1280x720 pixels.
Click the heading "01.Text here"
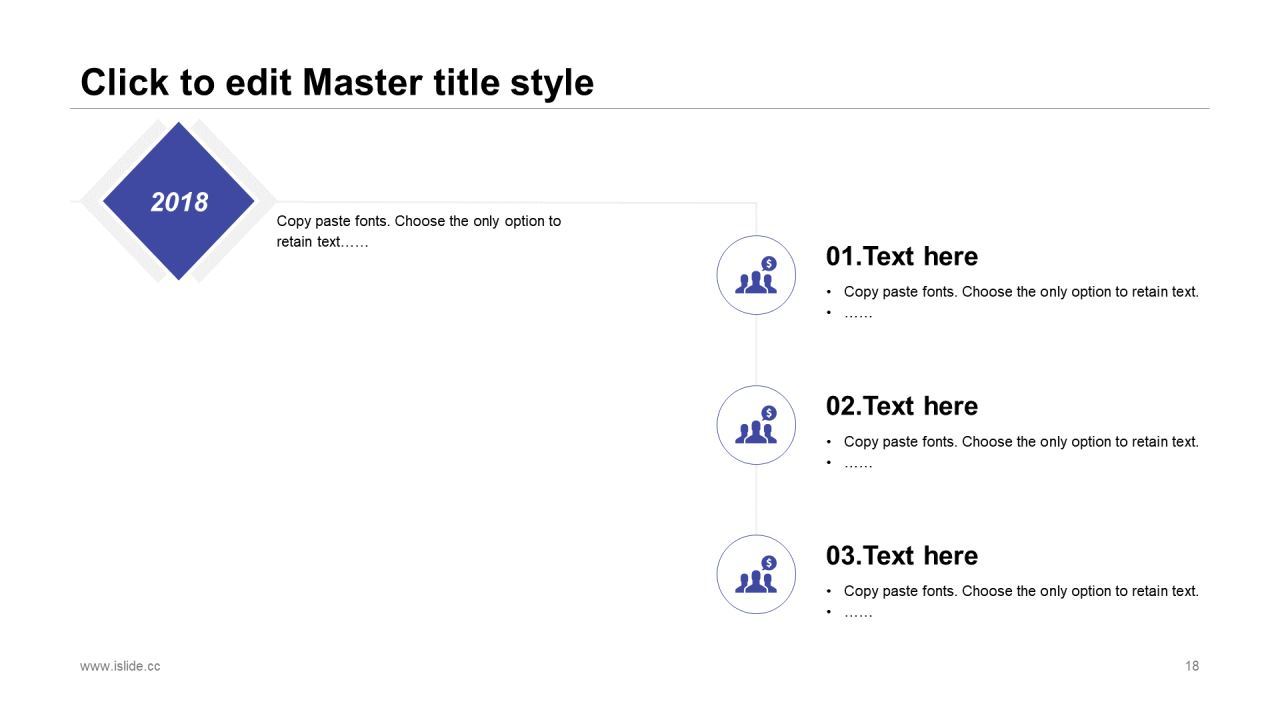point(902,256)
